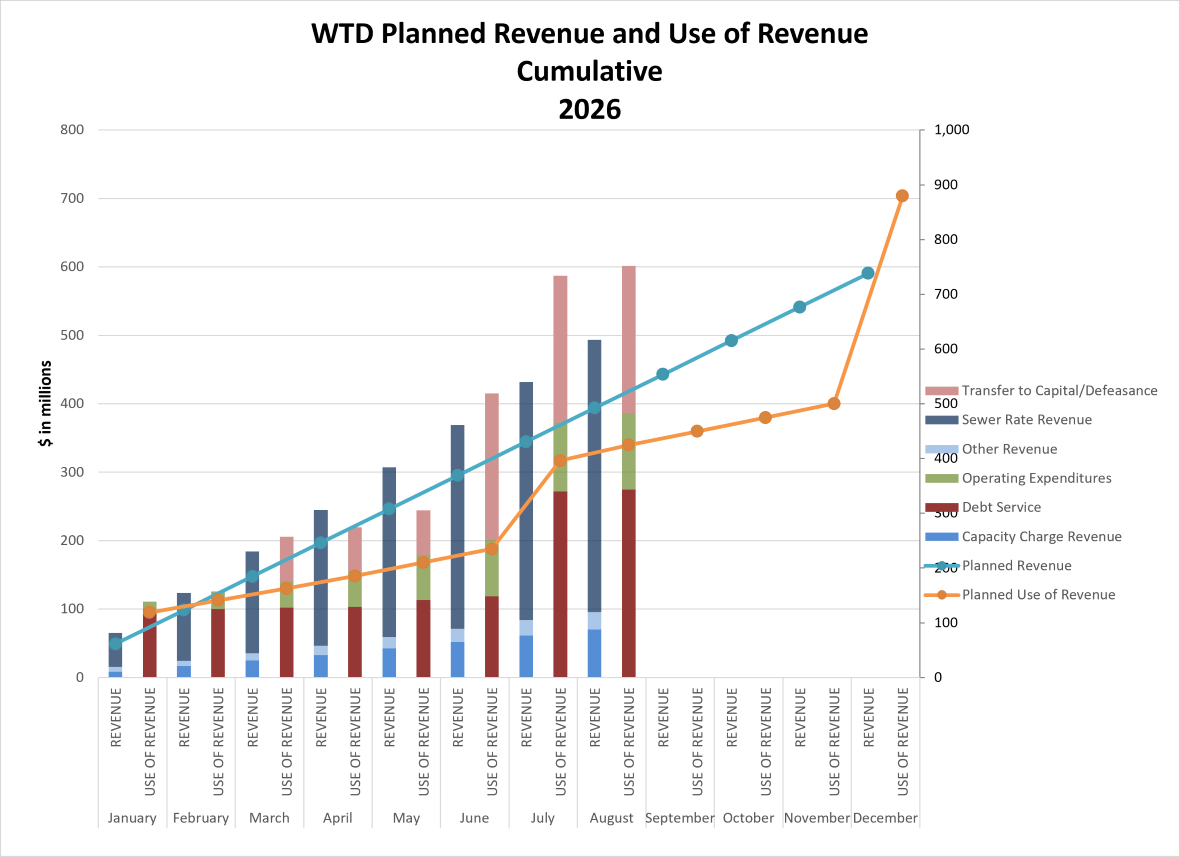Select legend text 'Other Revenue'
This screenshot has width=1180, height=857.
tap(1009, 449)
